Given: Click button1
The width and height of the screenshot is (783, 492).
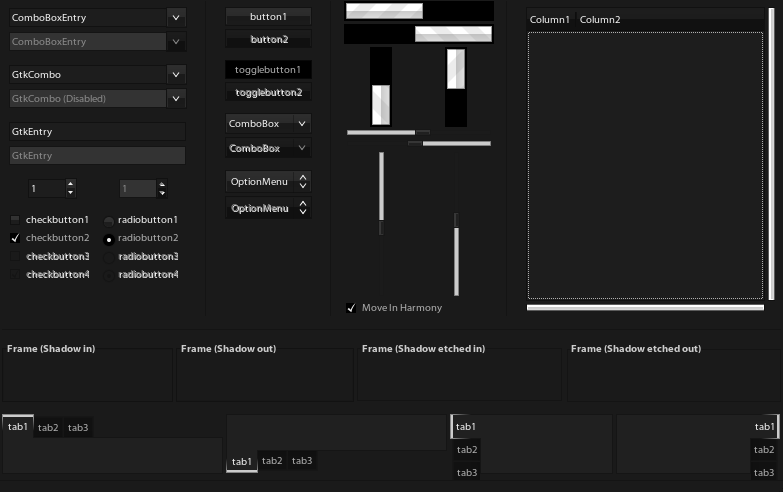Looking at the screenshot, I should 268,16.
